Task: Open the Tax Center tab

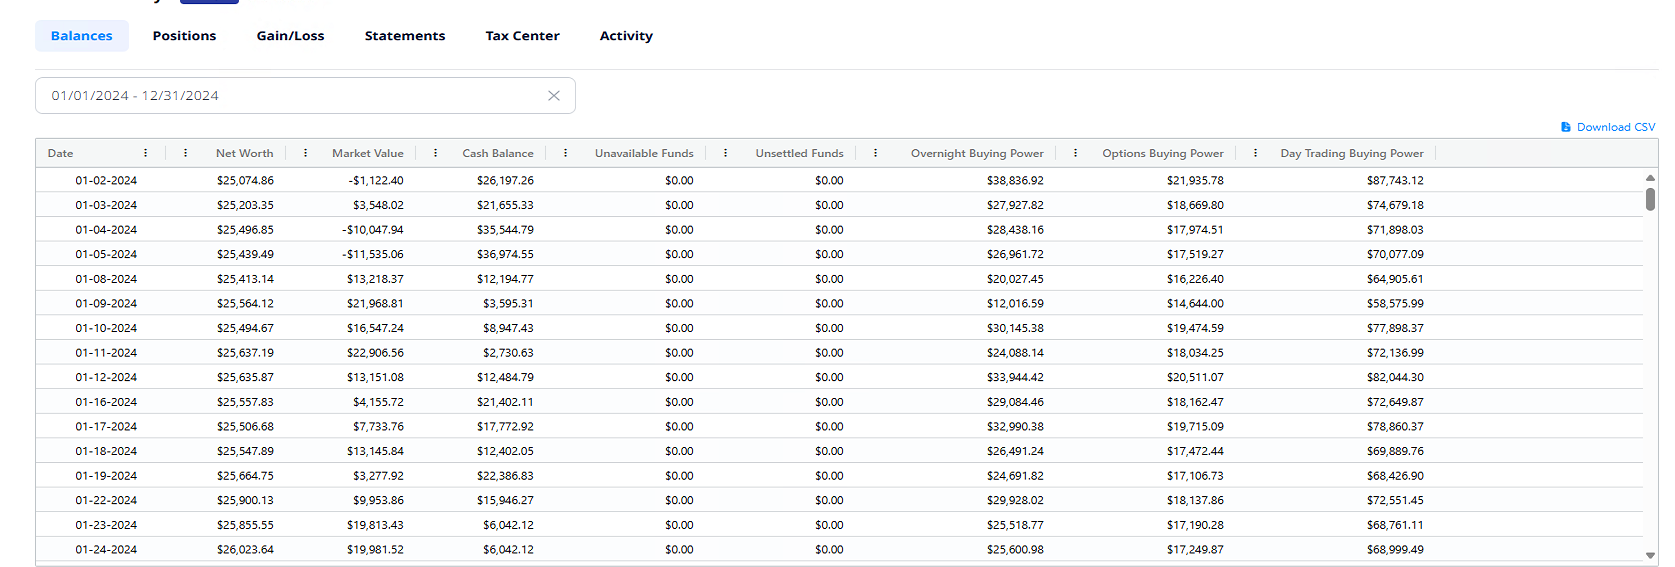Action: pyautogui.click(x=522, y=36)
